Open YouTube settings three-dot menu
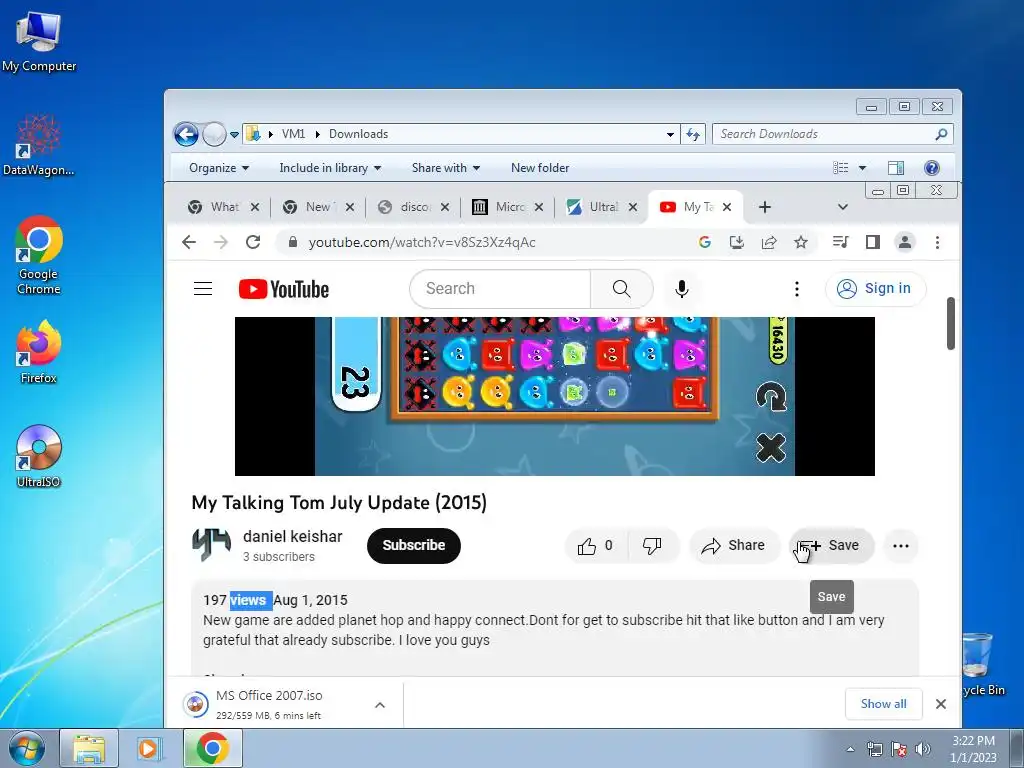 click(796, 289)
